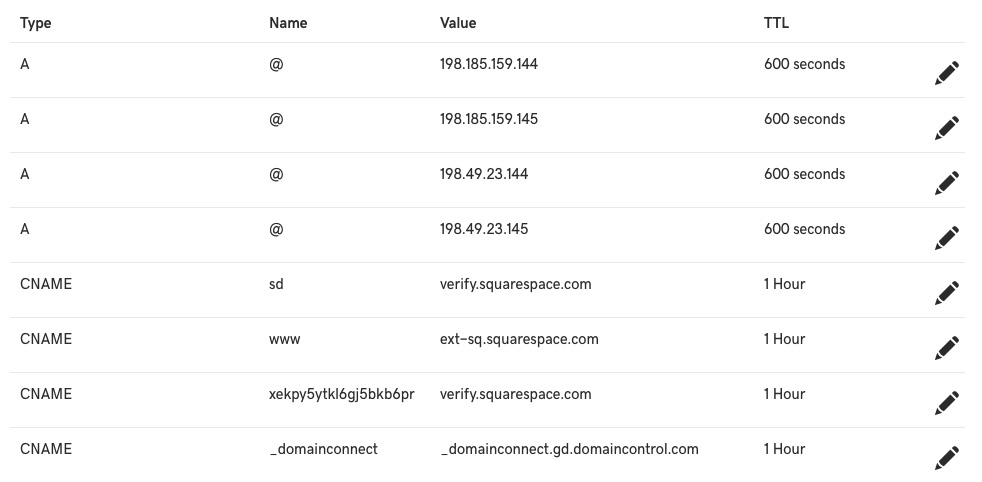The image size is (982, 482).
Task: Click the Type column header
Action: (35, 23)
